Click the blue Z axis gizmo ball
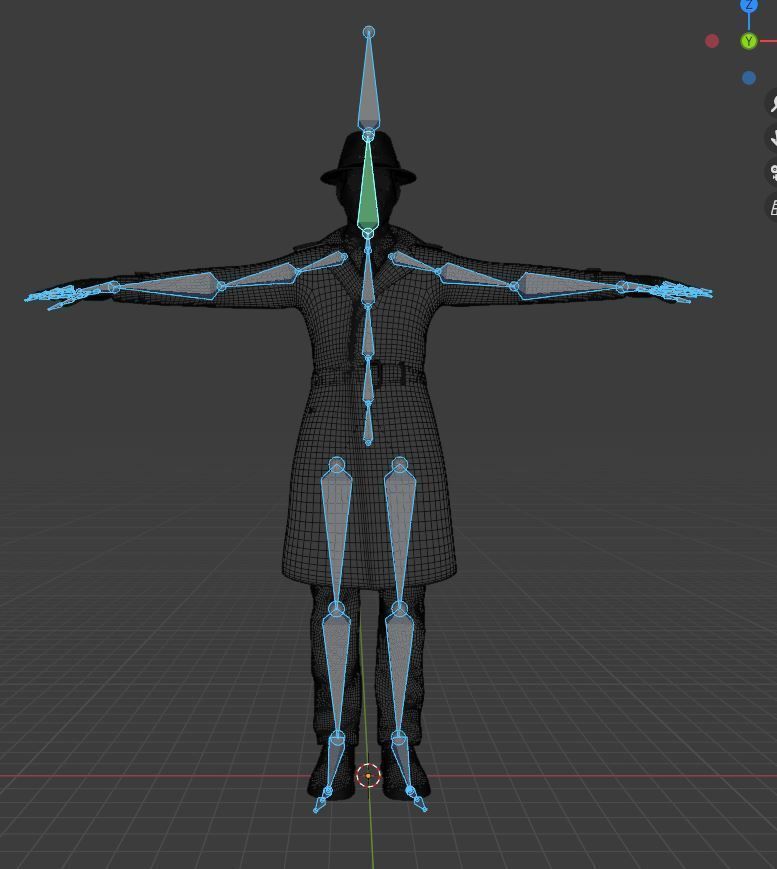The height and width of the screenshot is (869, 777). tap(748, 6)
